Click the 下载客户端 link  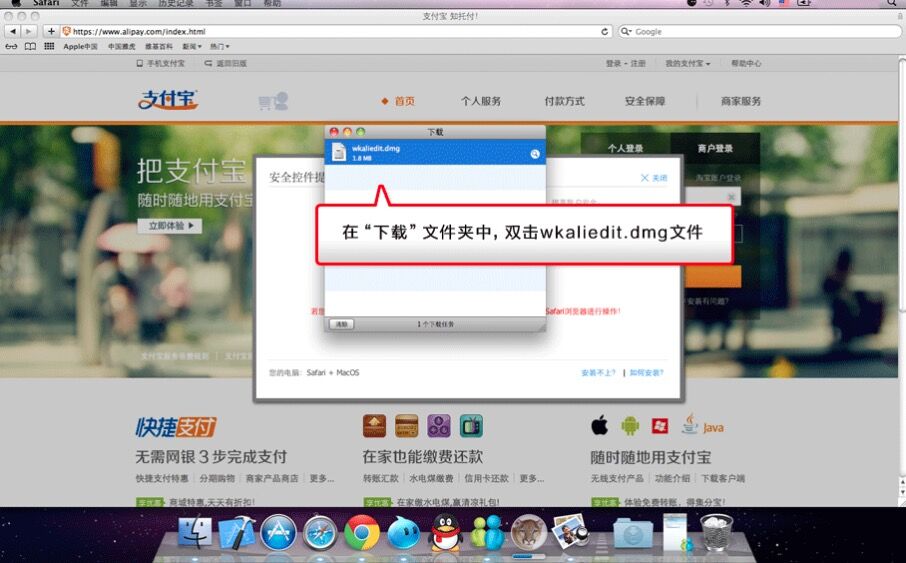pyautogui.click(x=723, y=479)
